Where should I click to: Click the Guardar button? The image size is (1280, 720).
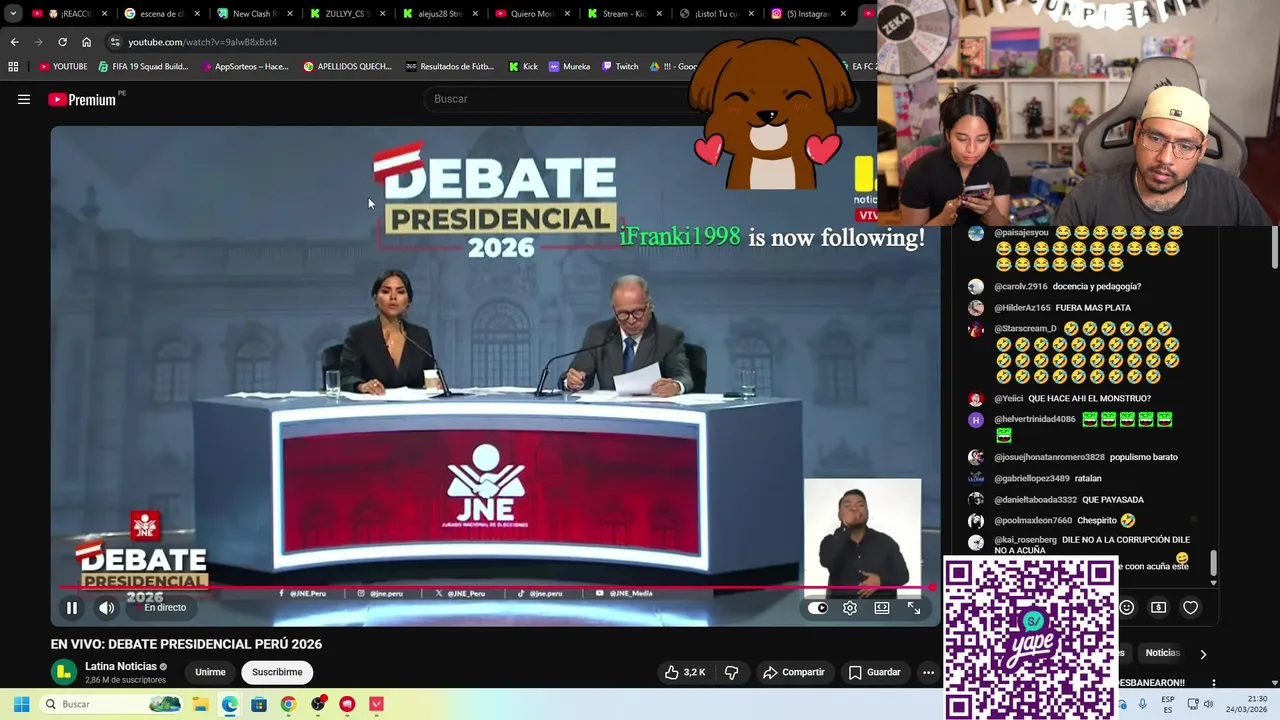[x=875, y=672]
